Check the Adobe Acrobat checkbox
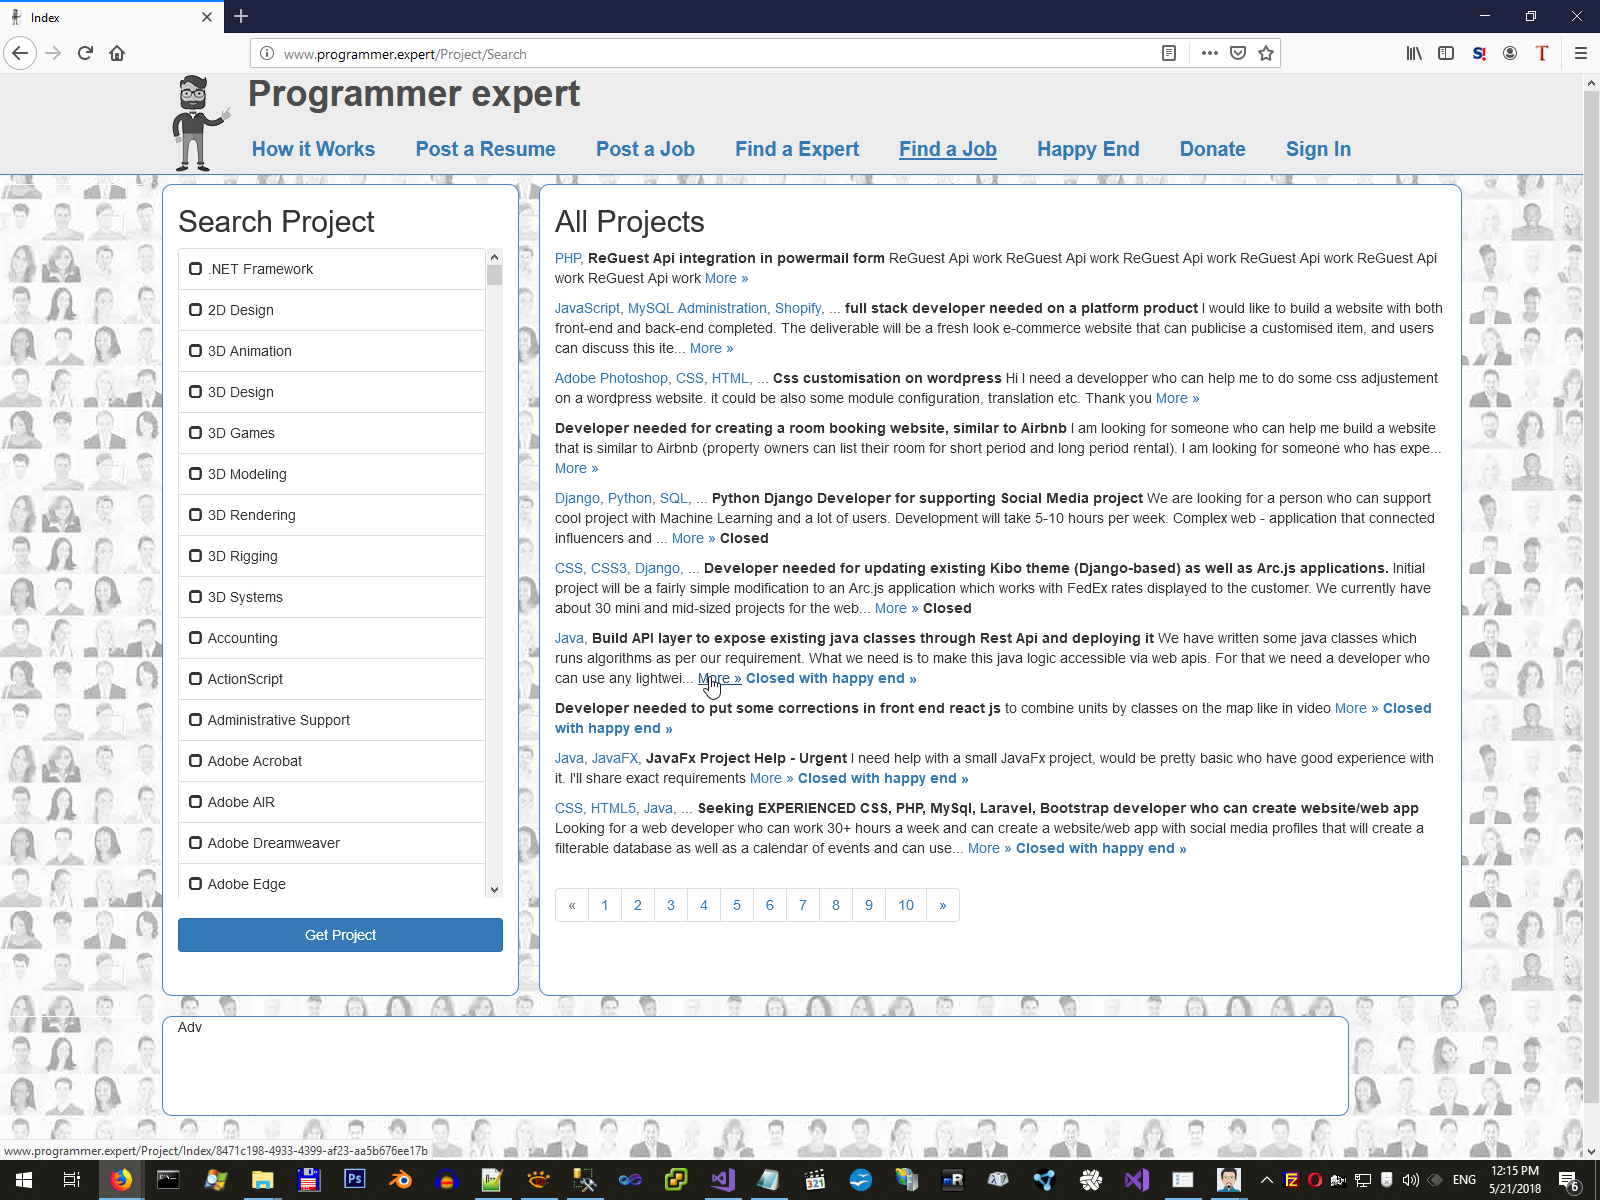The width and height of the screenshot is (1600, 1200). [x=196, y=761]
